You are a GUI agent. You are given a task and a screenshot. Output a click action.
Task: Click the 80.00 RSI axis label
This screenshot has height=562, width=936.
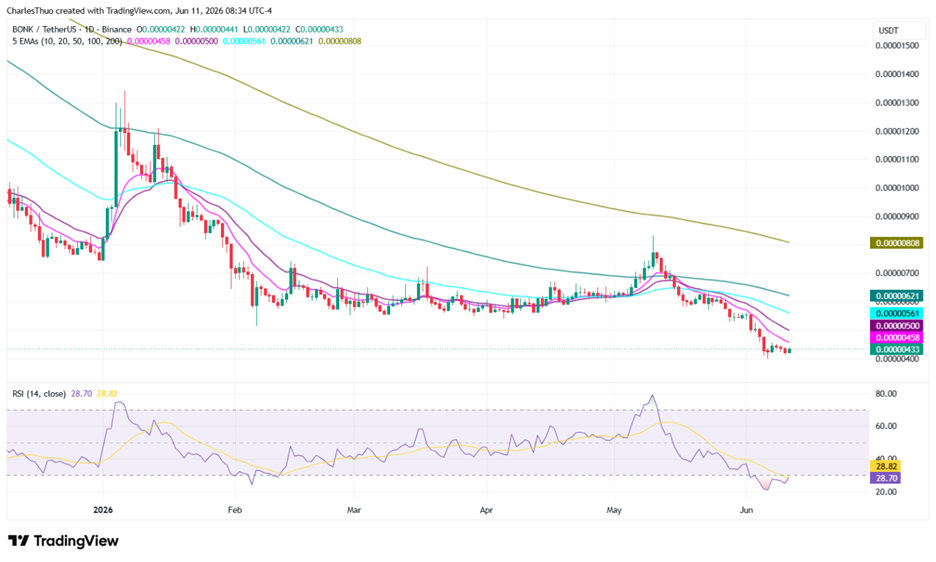coord(886,394)
